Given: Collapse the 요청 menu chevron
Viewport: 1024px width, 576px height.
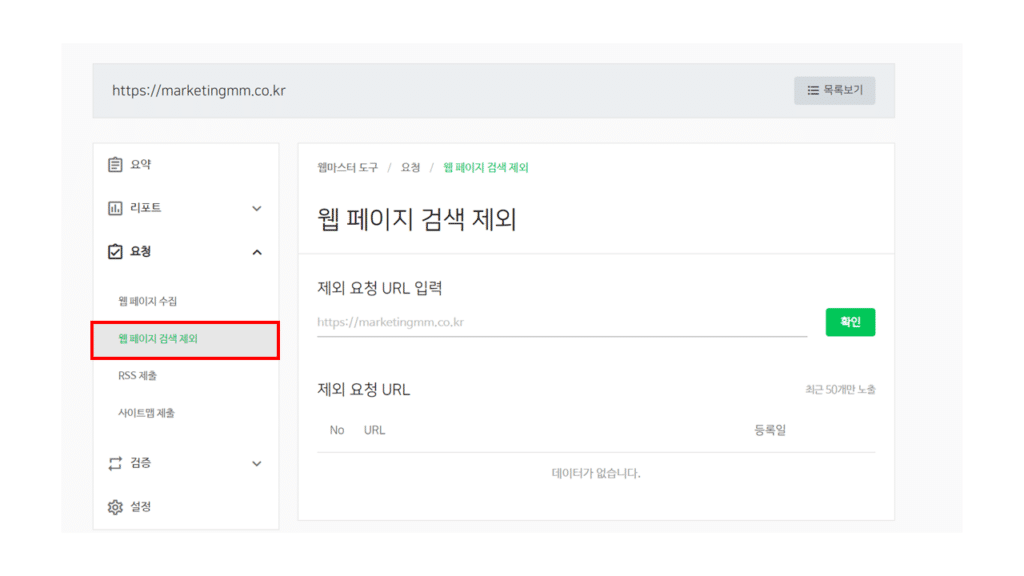Looking at the screenshot, I should 257,252.
